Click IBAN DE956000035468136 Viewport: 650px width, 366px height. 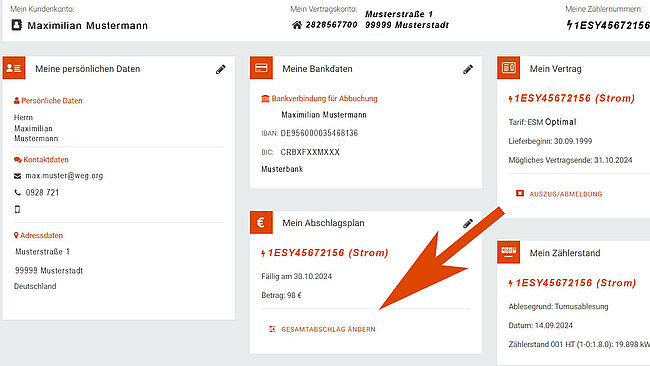pos(319,133)
